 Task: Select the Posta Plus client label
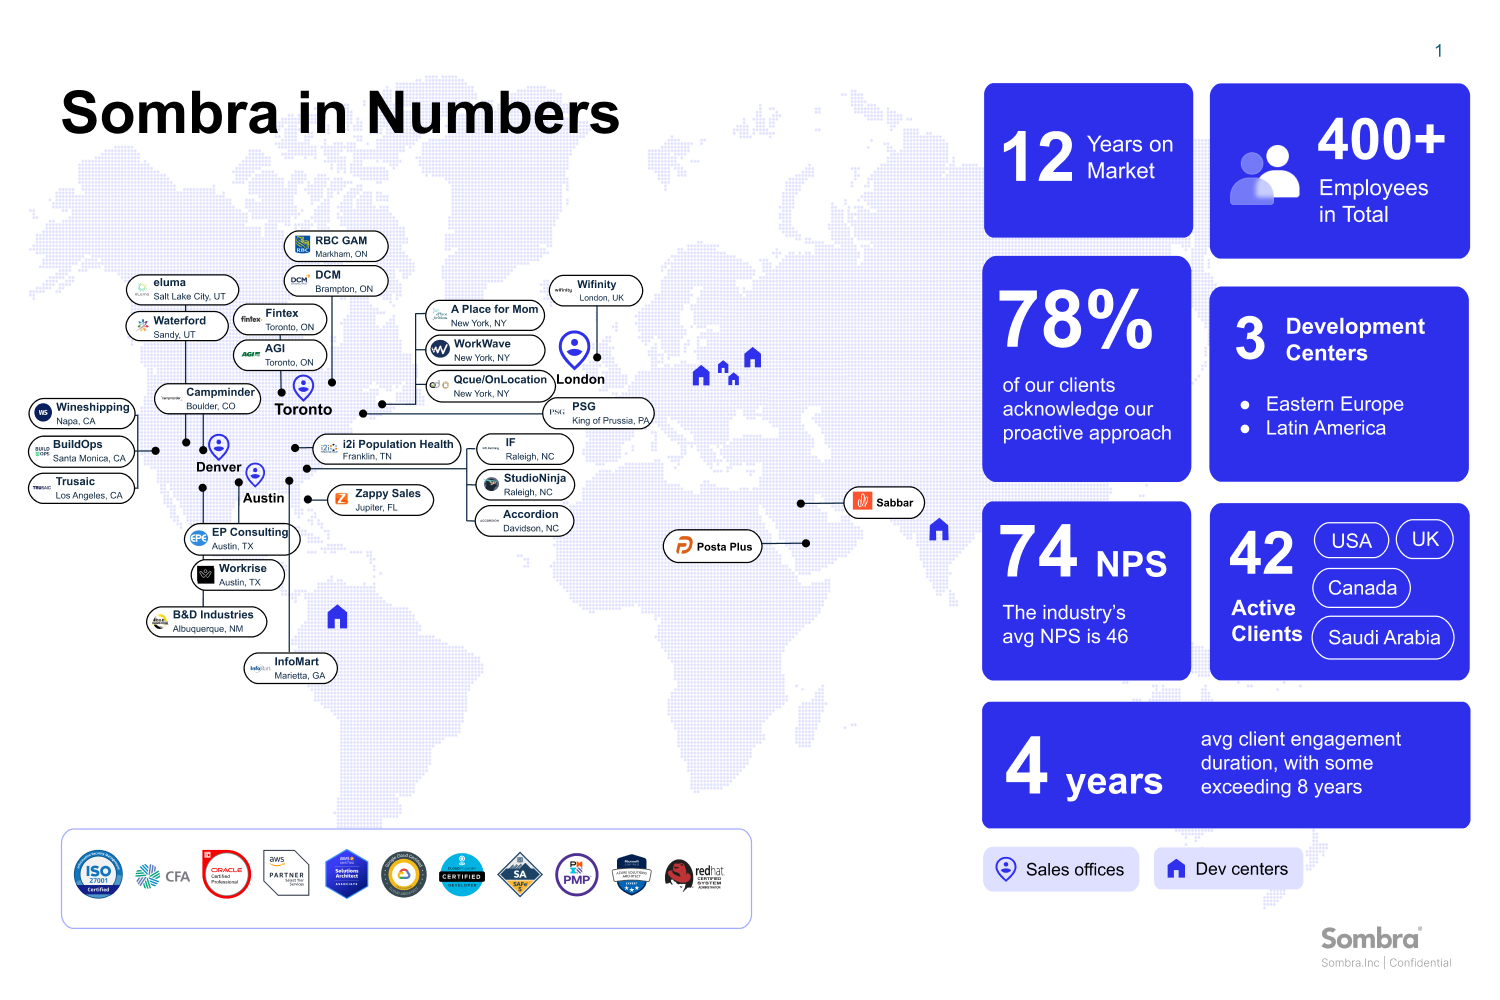click(x=713, y=547)
